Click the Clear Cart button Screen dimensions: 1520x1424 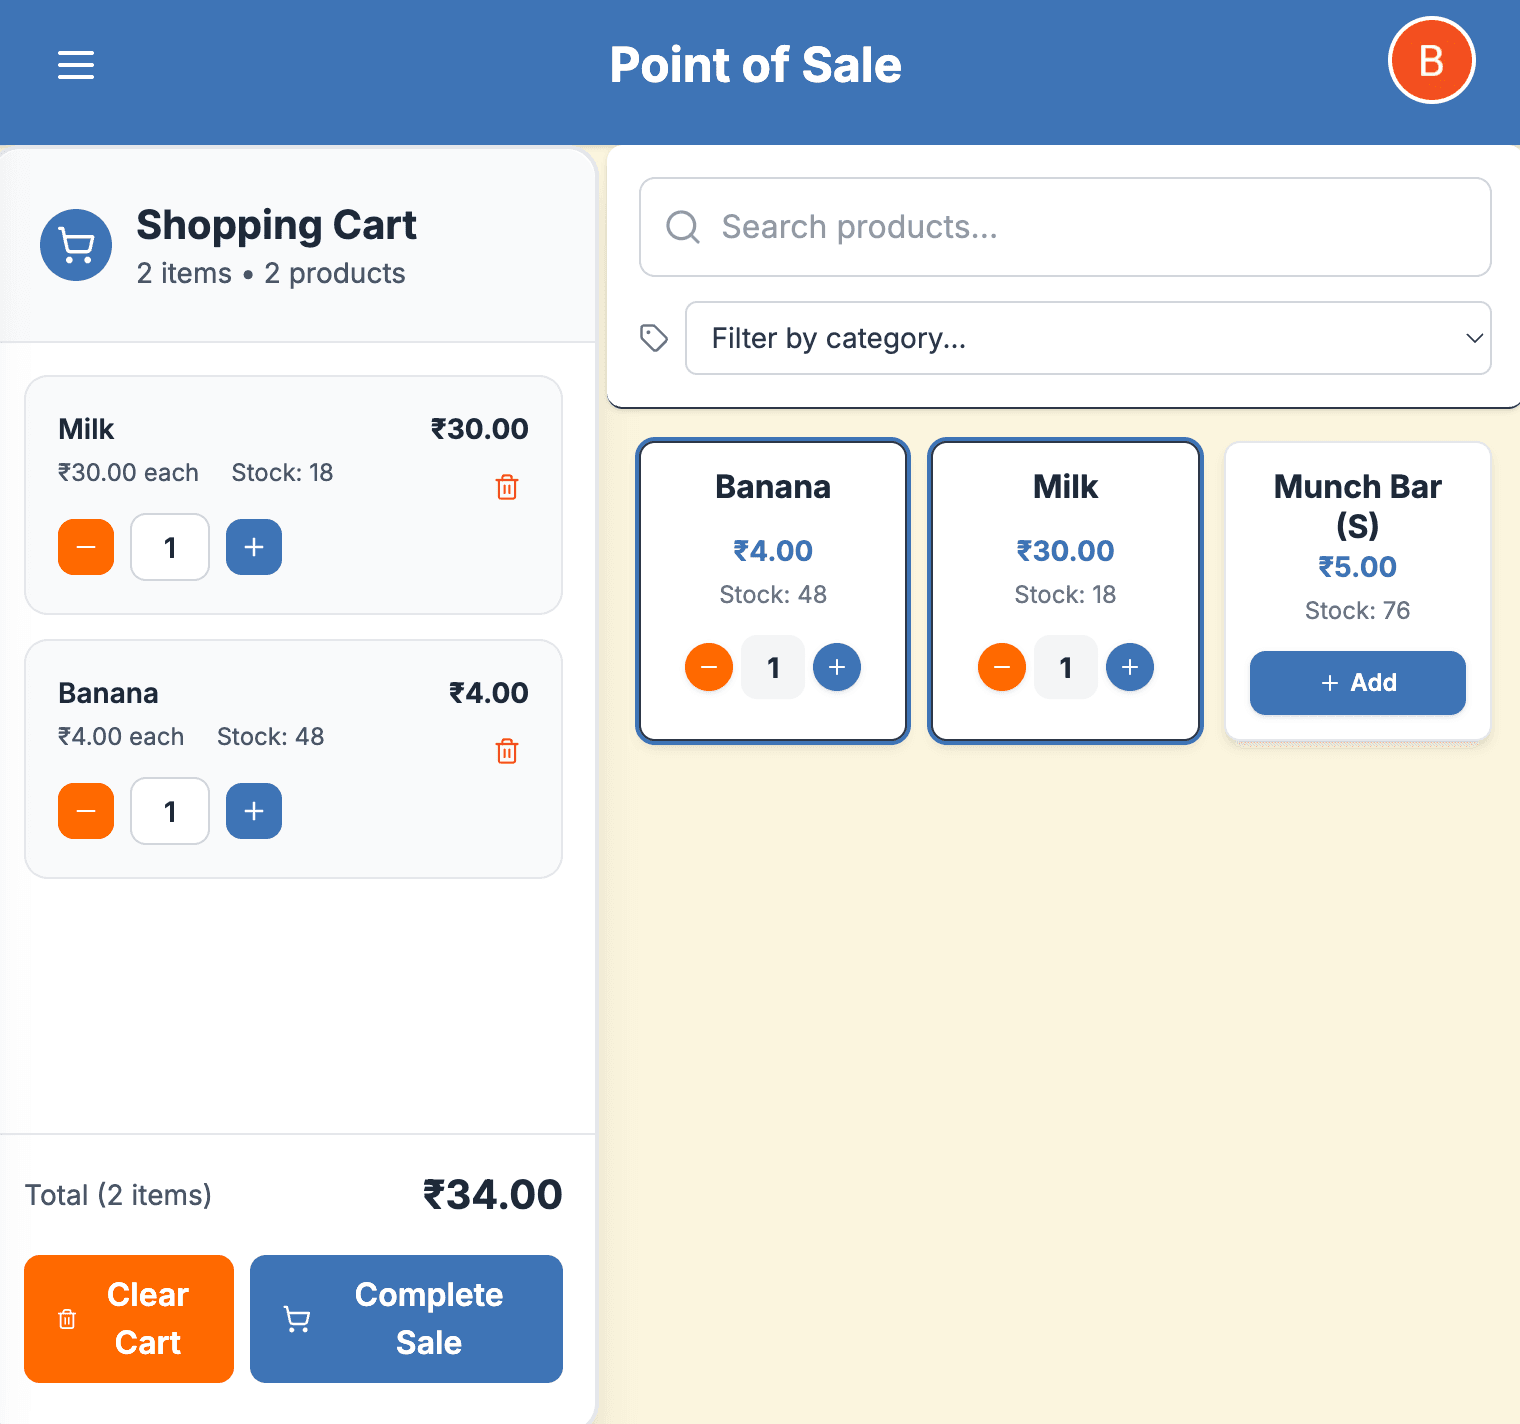129,1318
